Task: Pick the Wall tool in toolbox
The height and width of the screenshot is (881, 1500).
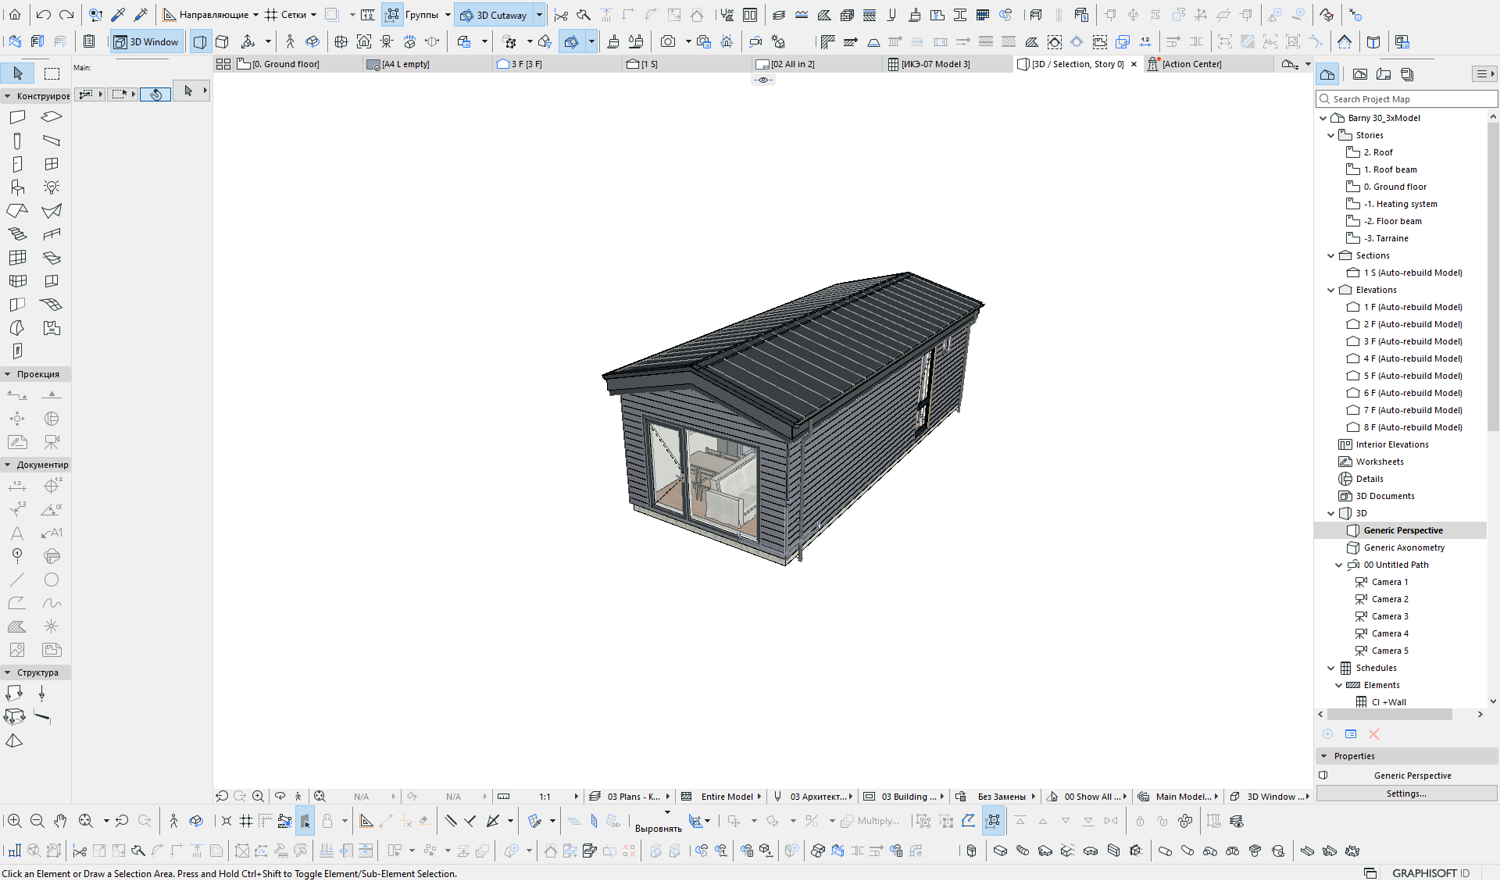Action: 17,117
